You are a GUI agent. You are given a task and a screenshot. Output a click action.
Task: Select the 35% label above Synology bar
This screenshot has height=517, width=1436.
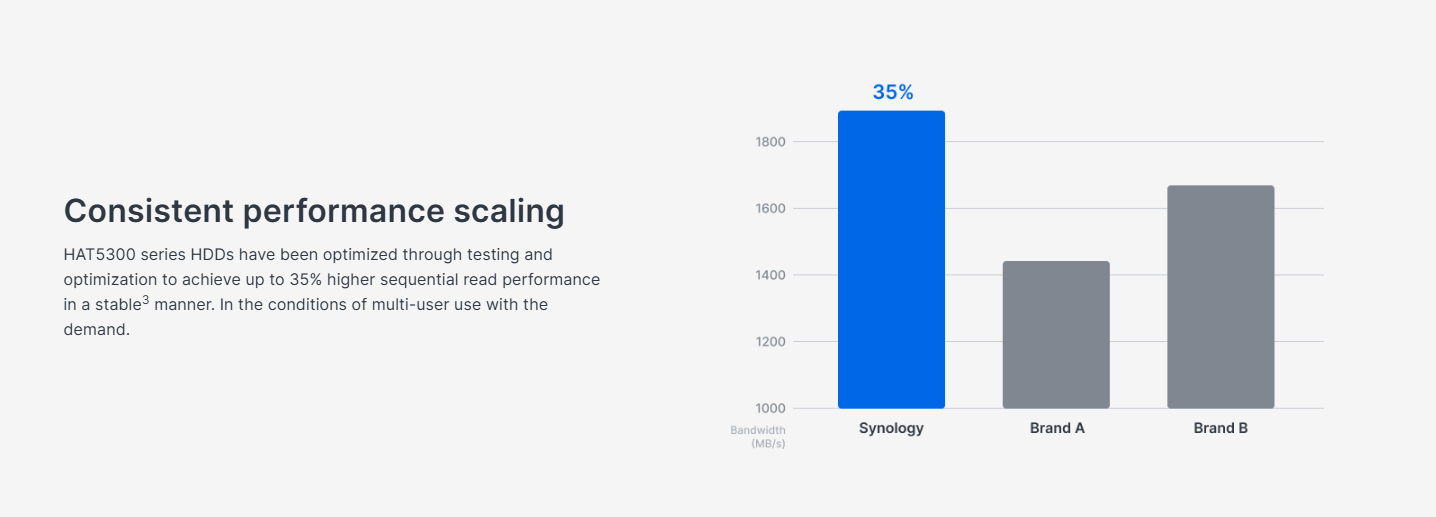893,92
